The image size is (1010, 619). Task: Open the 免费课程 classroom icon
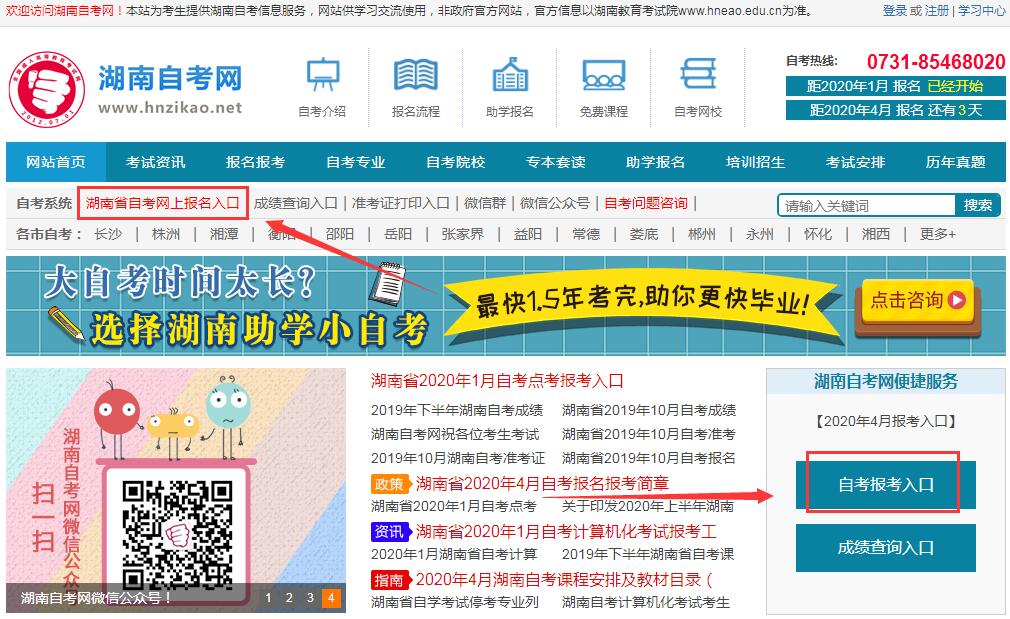click(604, 76)
